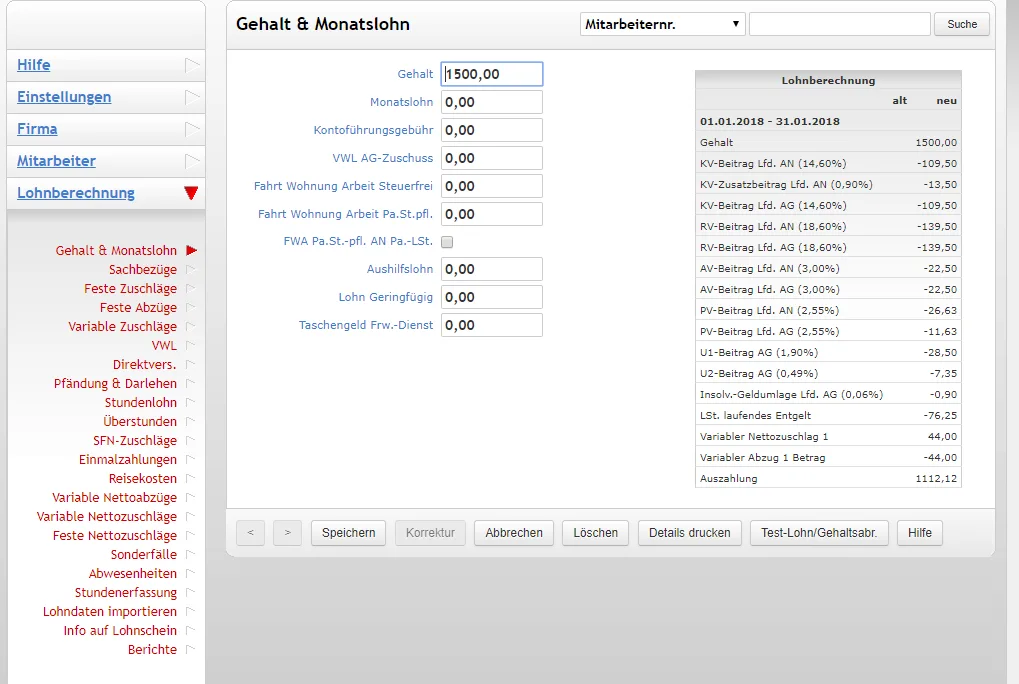The width and height of the screenshot is (1019, 684).
Task: Open the Überstunden page
Action: 140,421
